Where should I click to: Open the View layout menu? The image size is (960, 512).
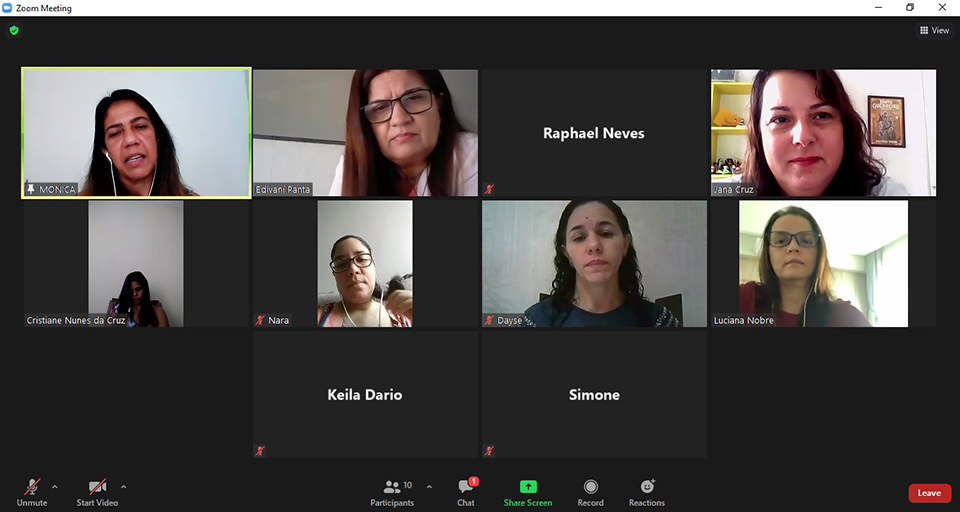[x=934, y=30]
